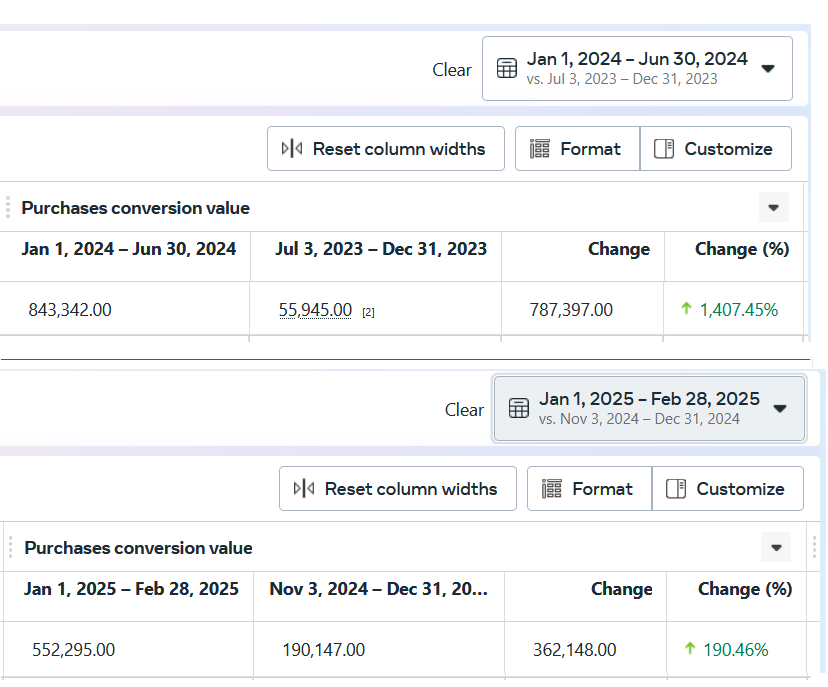
Task: Click calendar icon in Jan 1, 2025 date picker
Action: (x=518, y=408)
